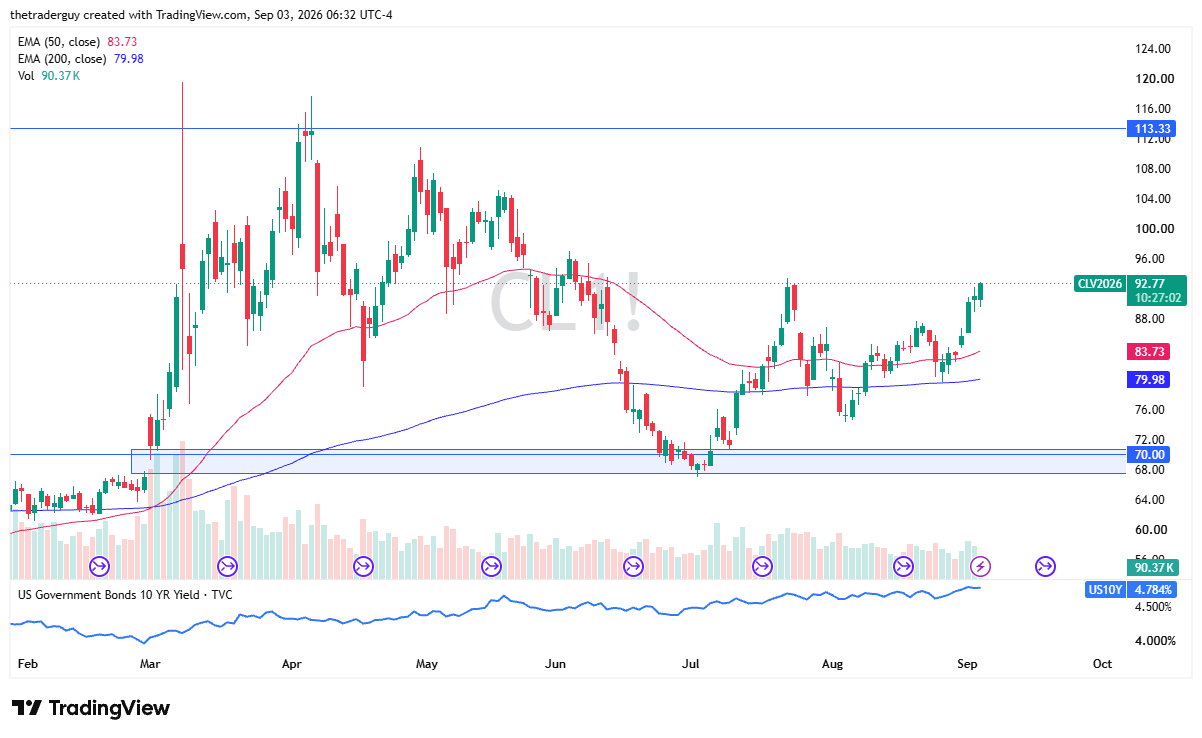Open the July contract rollover marker
The width and height of the screenshot is (1202, 738).
[x=762, y=567]
